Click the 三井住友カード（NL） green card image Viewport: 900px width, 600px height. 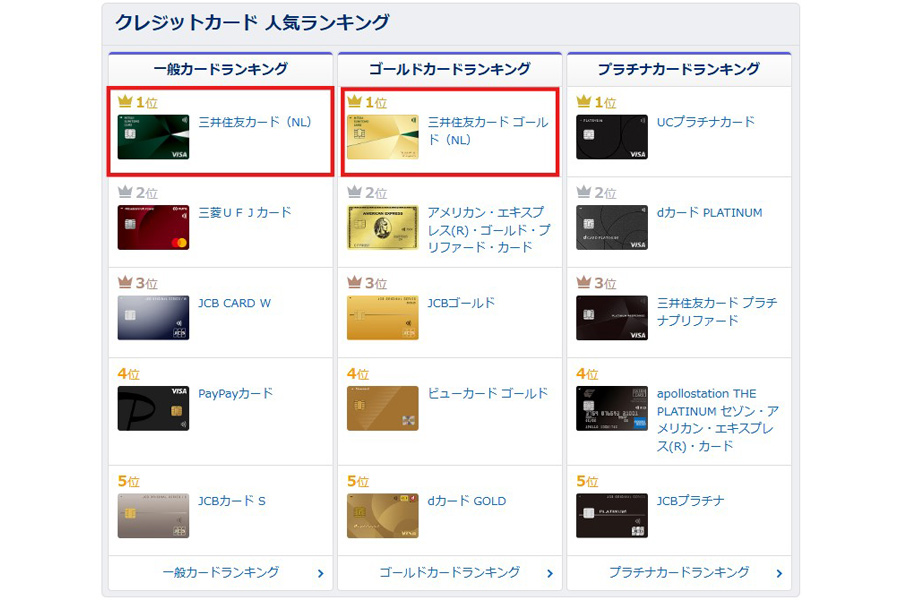(x=153, y=137)
